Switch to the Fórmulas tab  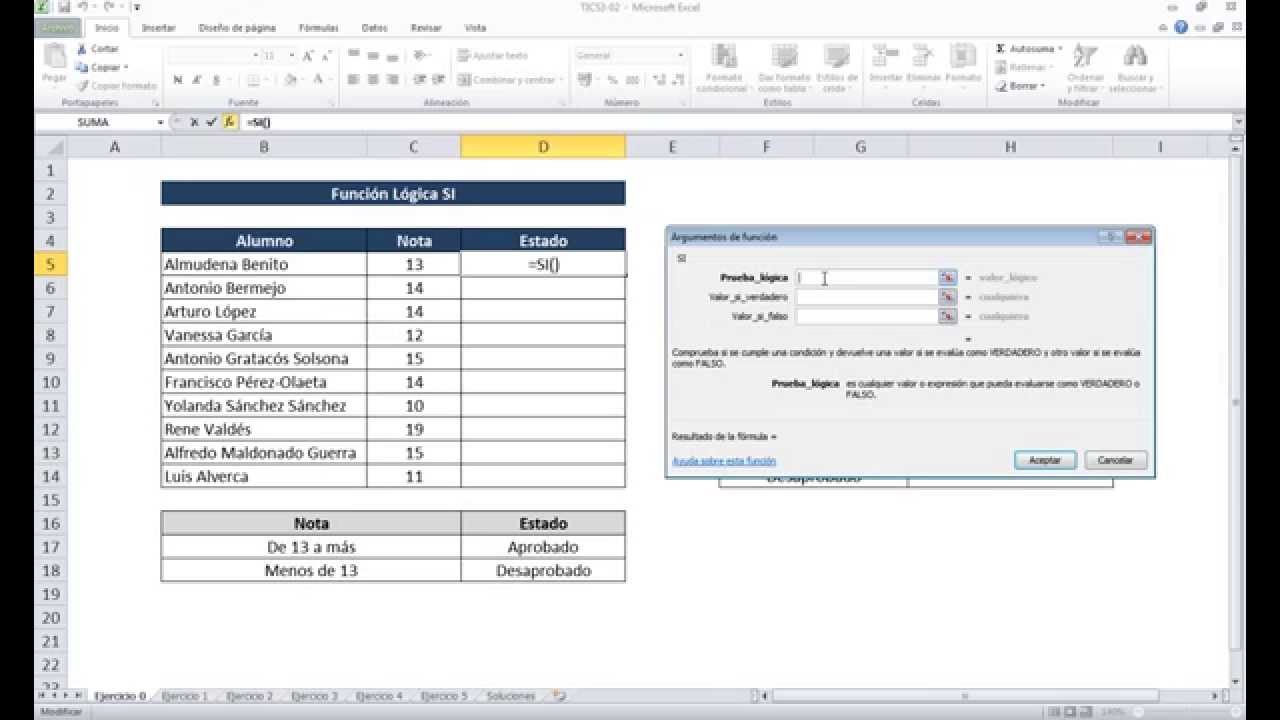318,28
